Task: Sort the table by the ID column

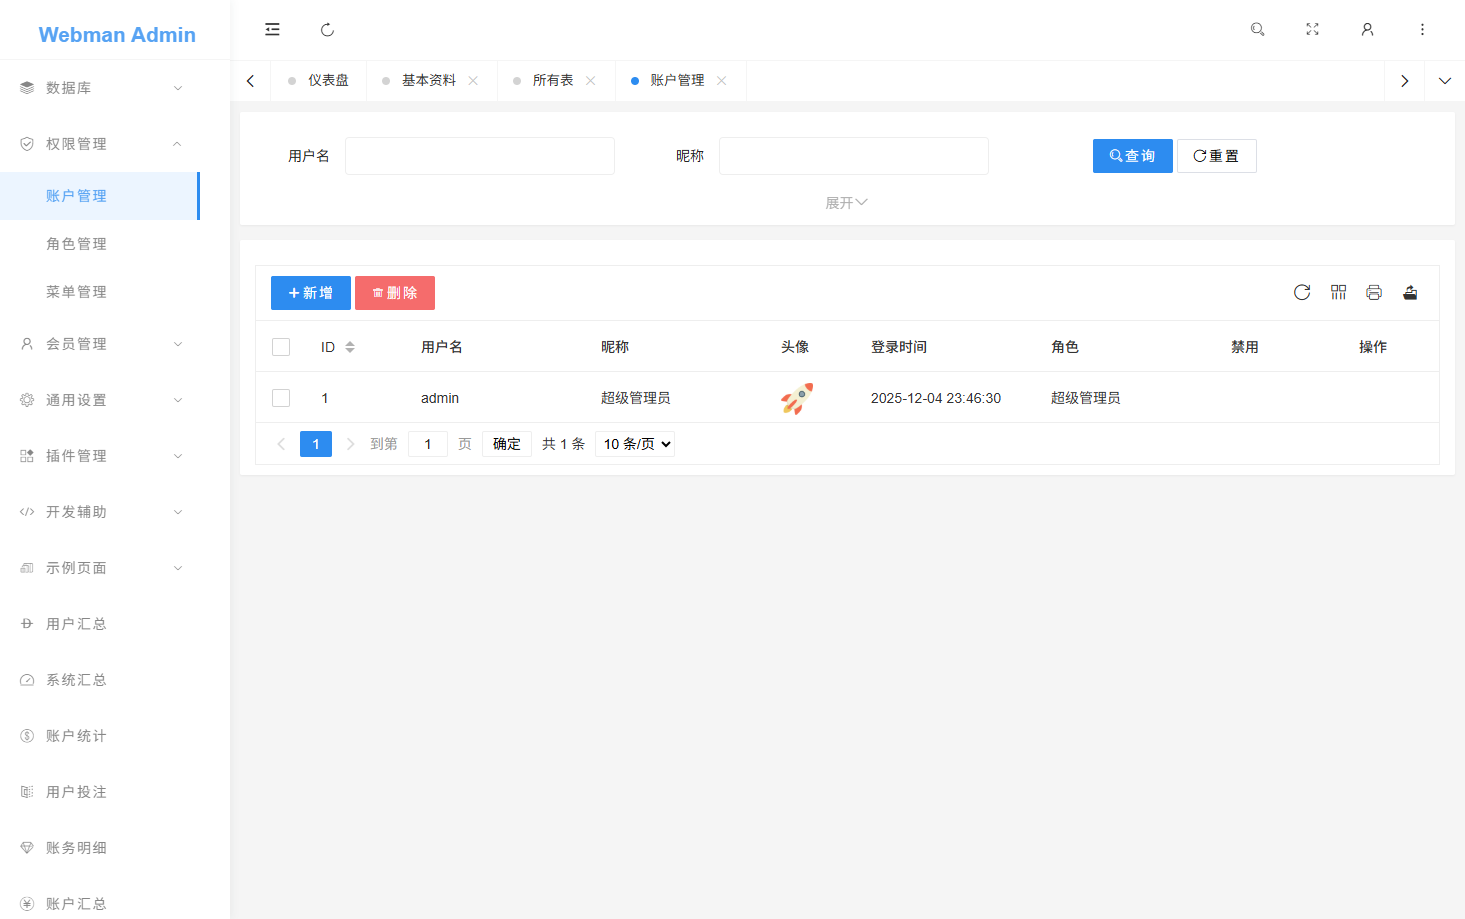Action: [349, 346]
